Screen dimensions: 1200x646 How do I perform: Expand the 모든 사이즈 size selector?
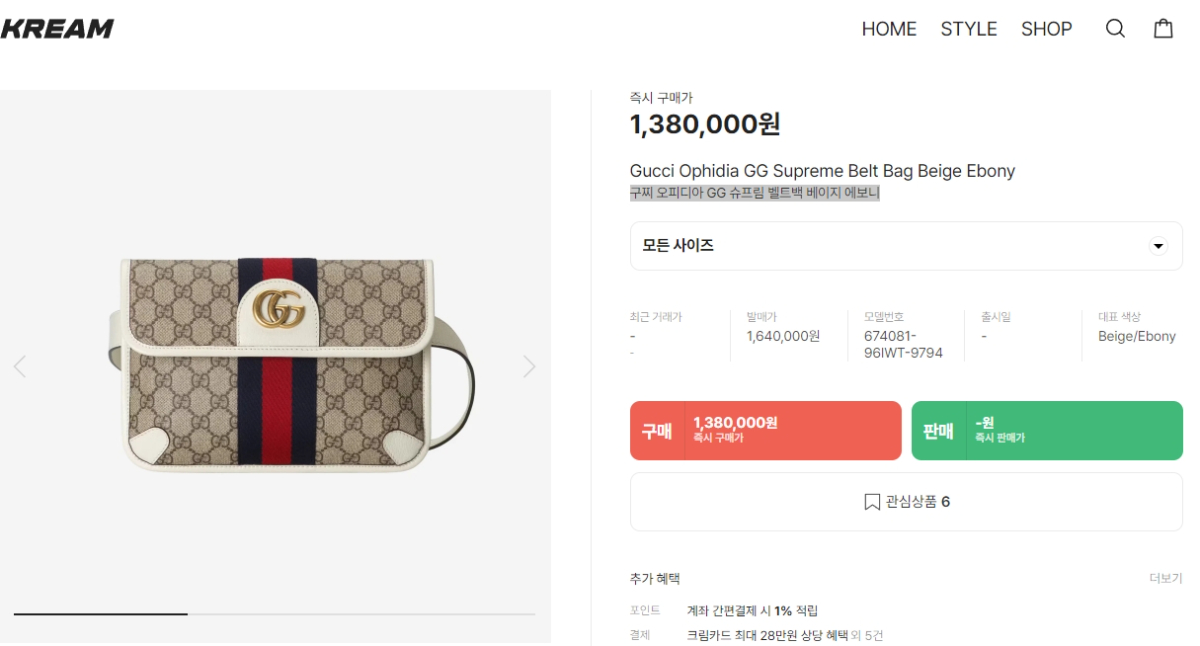coord(905,246)
